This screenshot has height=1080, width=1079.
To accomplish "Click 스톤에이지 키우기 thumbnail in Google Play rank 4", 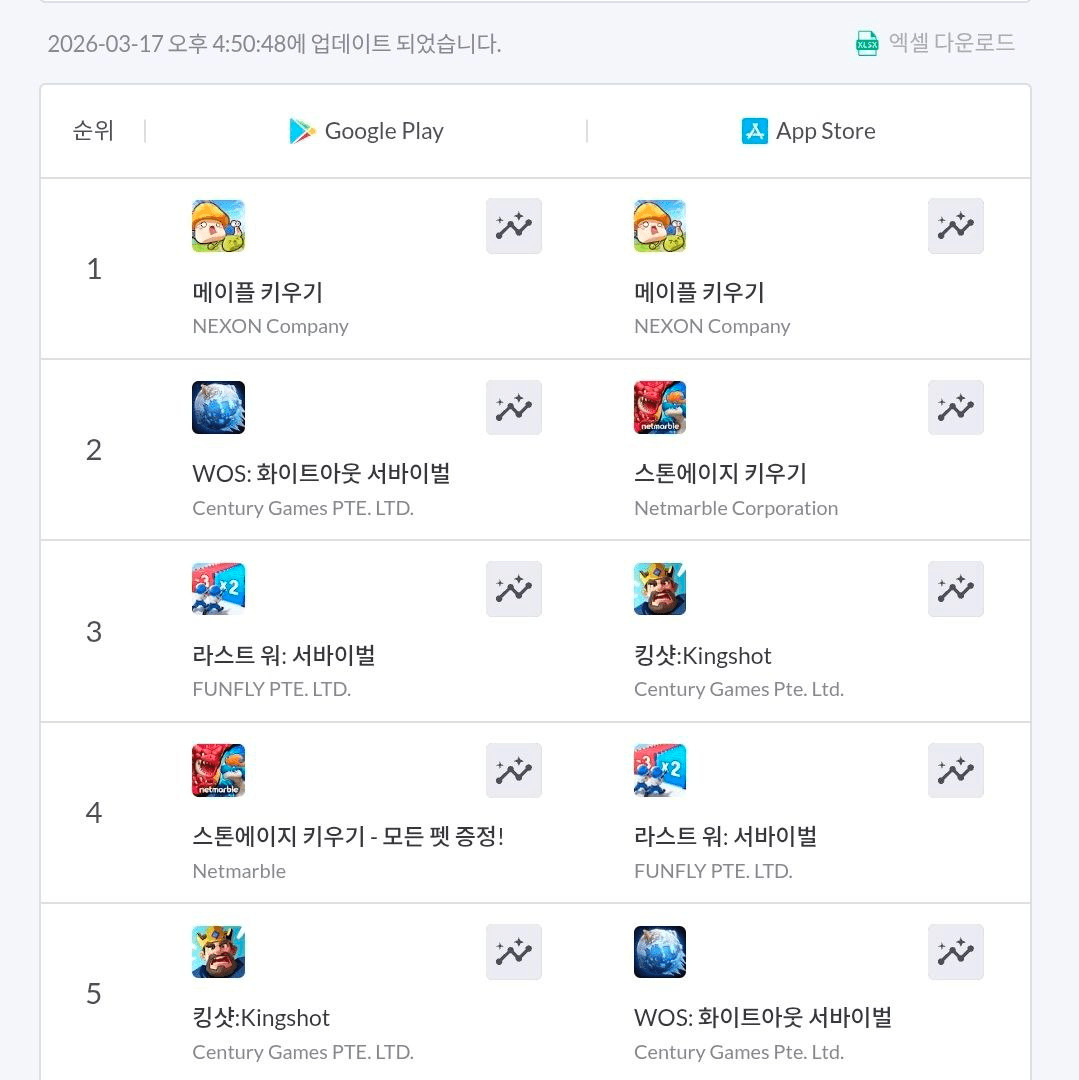I will 218,771.
